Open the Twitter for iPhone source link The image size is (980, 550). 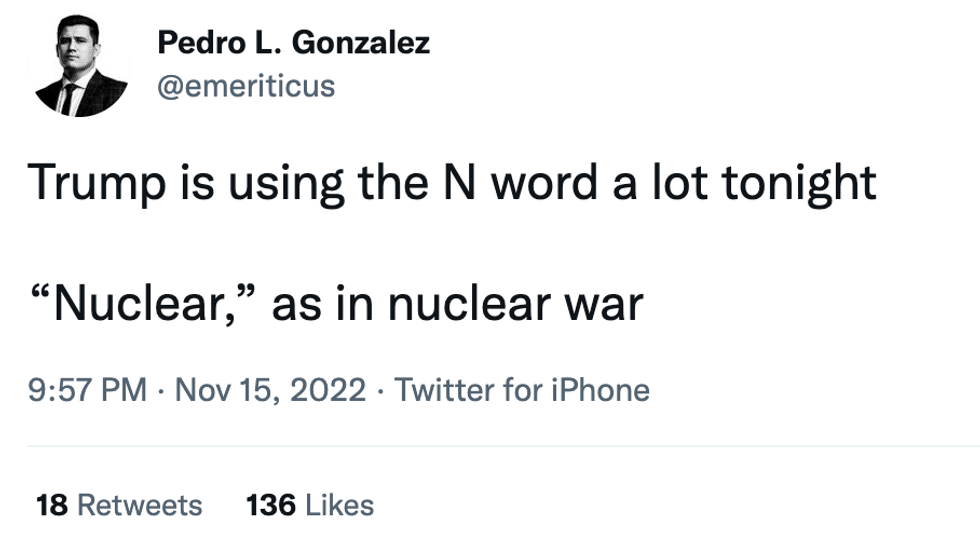click(x=522, y=389)
